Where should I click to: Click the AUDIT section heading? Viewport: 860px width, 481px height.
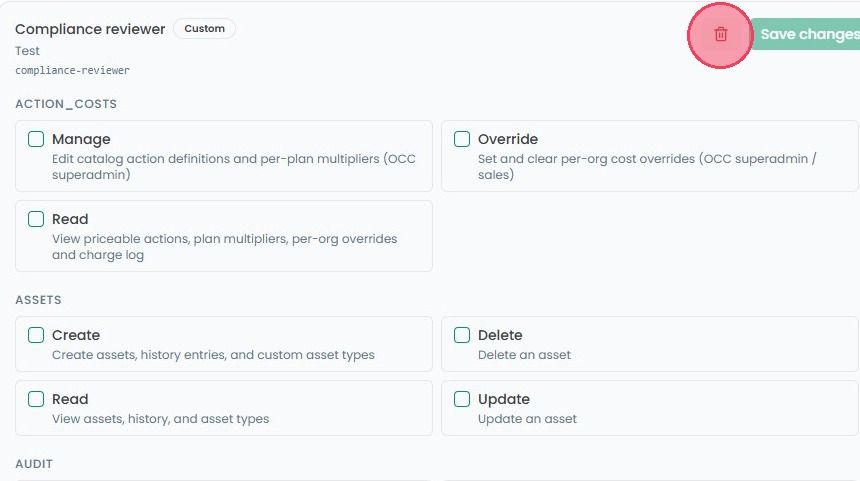point(34,464)
